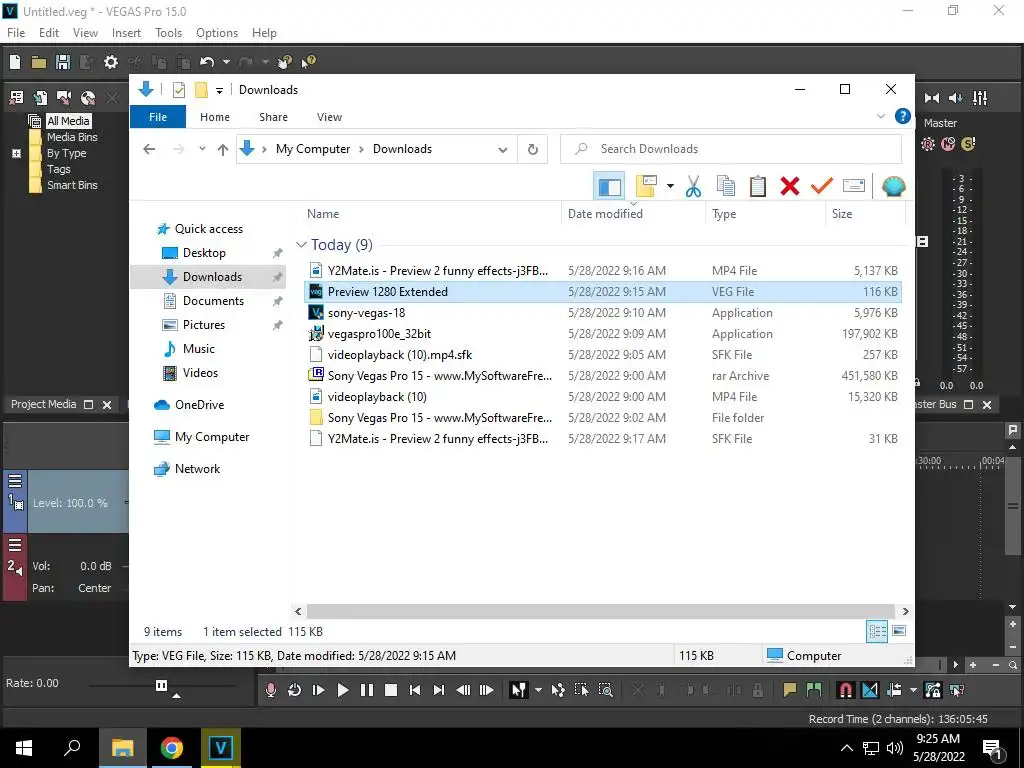Open project using the folder icon in VEGAS
1024x768 pixels.
(x=39, y=62)
